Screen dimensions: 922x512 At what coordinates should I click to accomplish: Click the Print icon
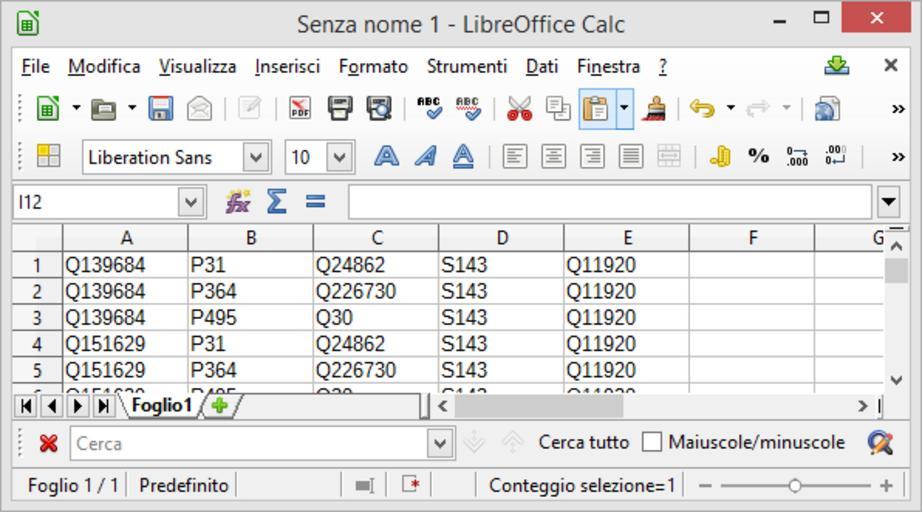[340, 109]
